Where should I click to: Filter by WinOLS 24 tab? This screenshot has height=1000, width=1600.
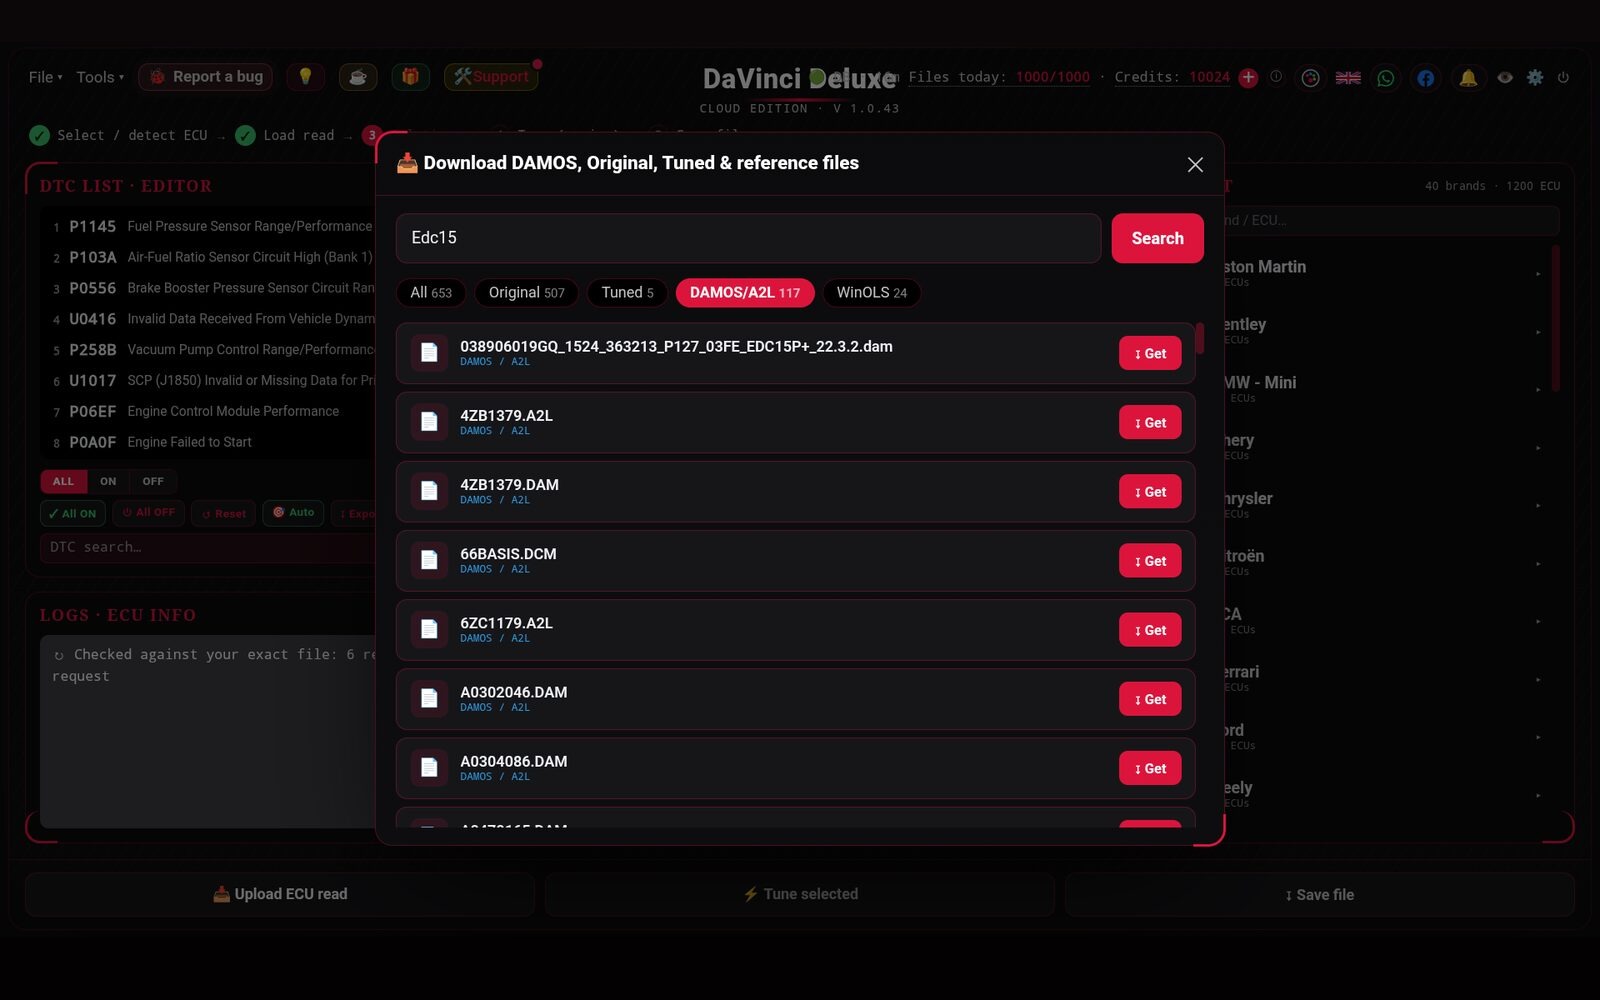(x=872, y=293)
